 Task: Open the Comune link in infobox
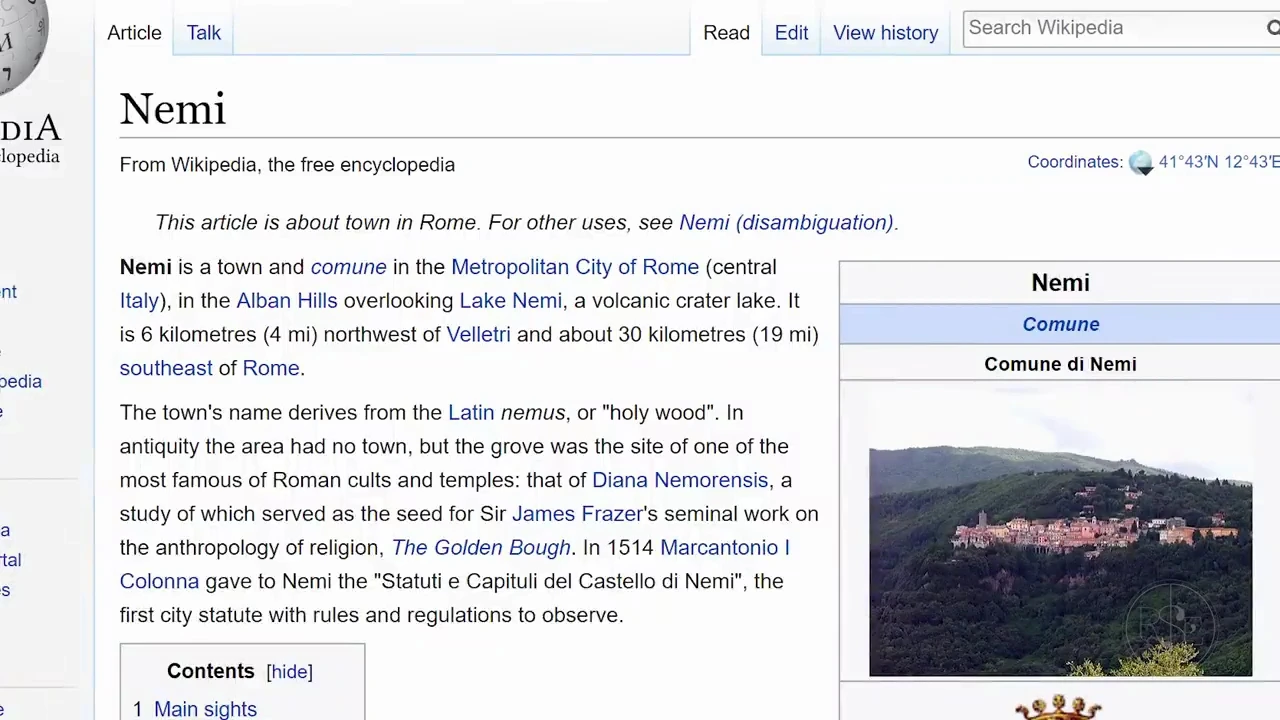[1060, 324]
